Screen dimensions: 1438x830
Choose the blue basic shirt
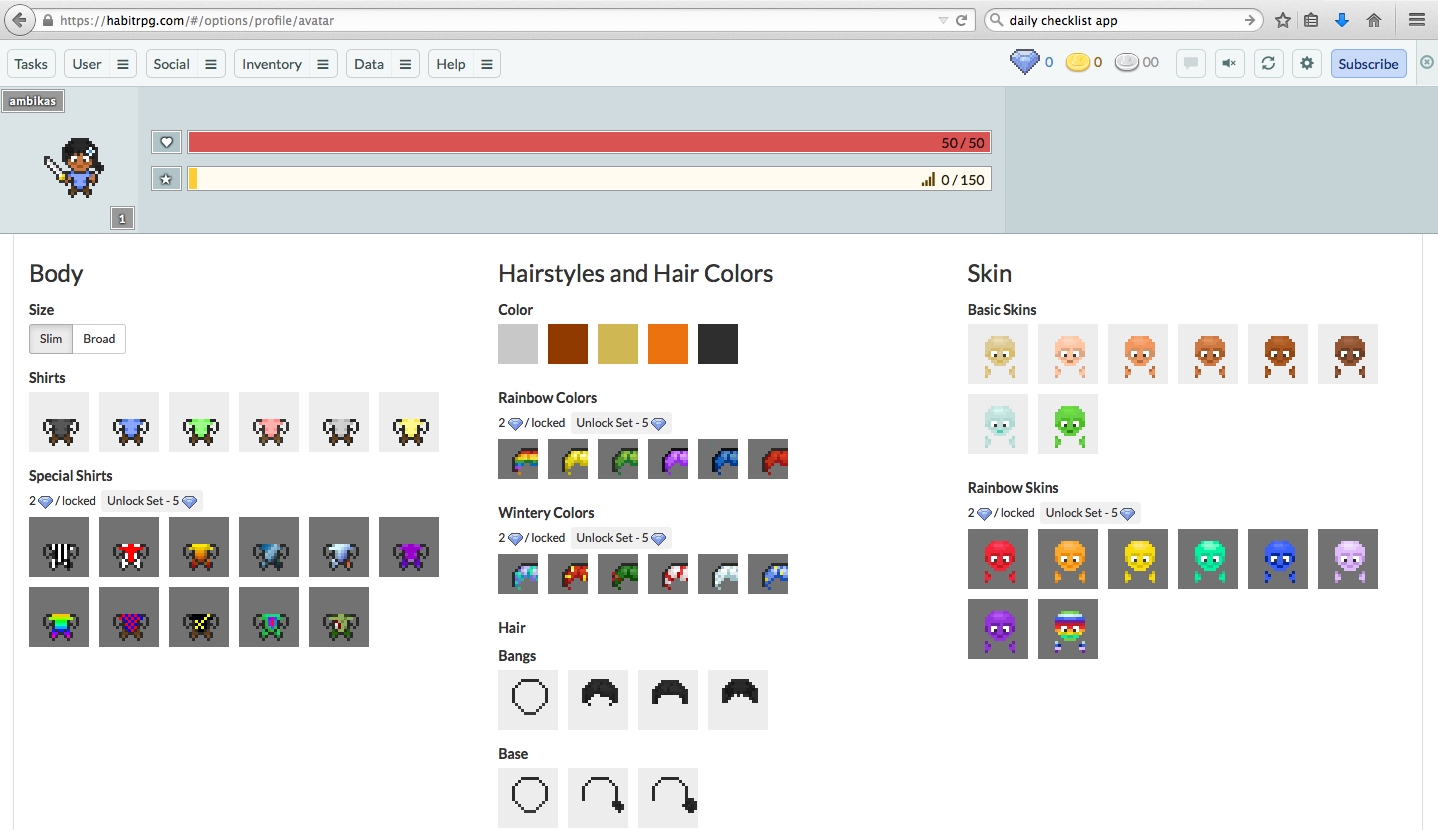tap(129, 422)
